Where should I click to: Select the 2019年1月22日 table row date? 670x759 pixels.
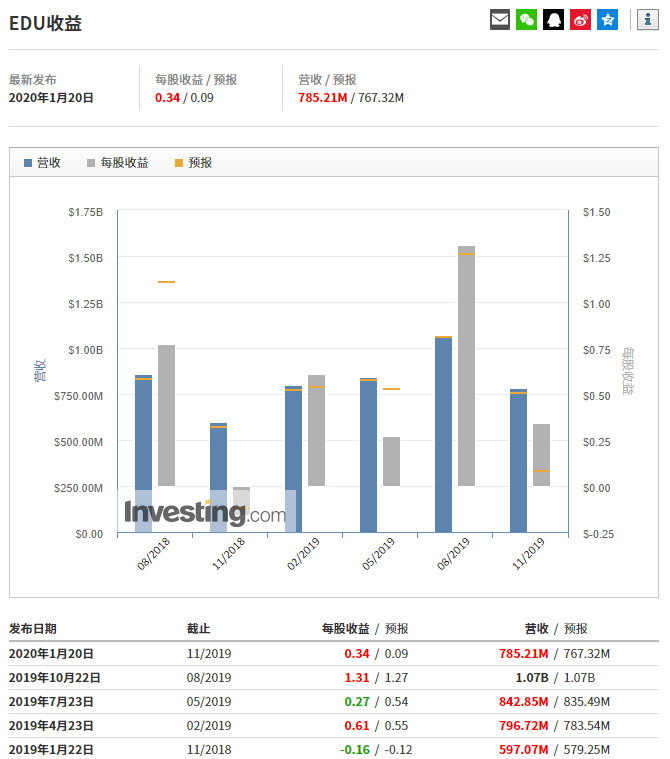(x=51, y=750)
